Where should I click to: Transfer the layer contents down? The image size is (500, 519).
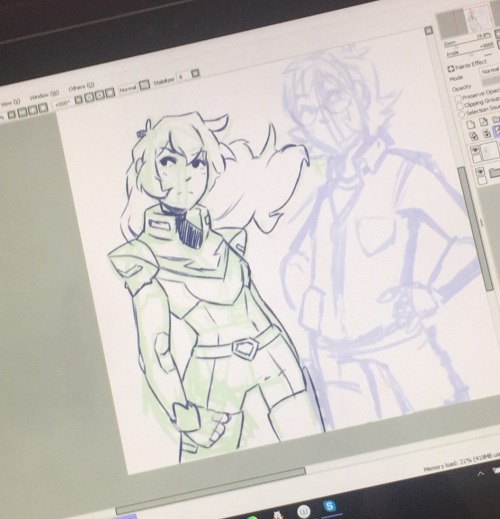(474, 136)
